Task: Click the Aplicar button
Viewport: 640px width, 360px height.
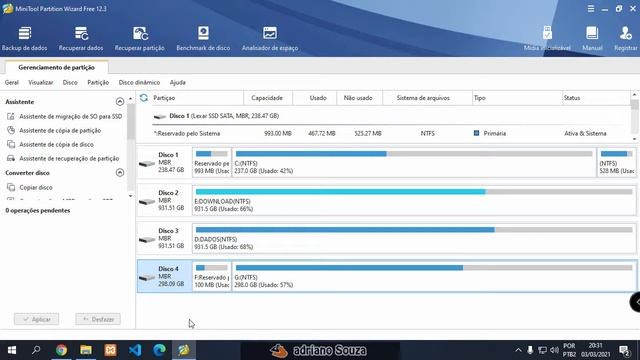Action: tap(36, 319)
